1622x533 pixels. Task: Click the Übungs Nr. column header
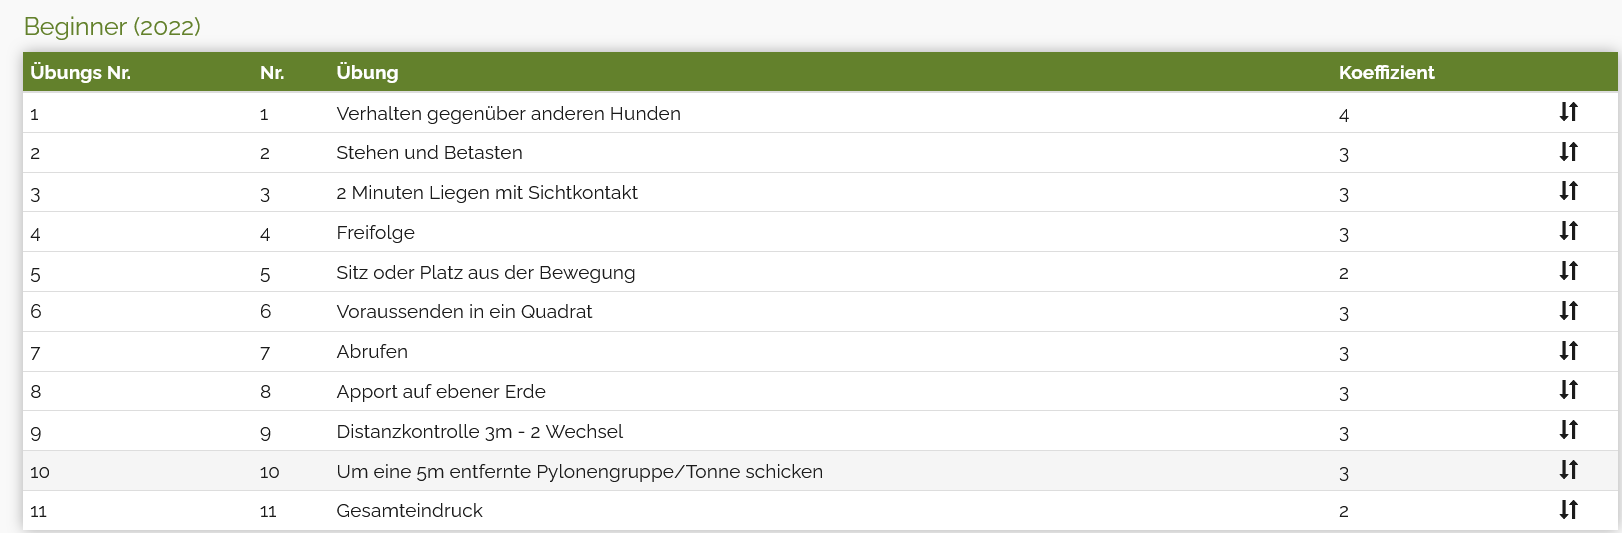(80, 72)
